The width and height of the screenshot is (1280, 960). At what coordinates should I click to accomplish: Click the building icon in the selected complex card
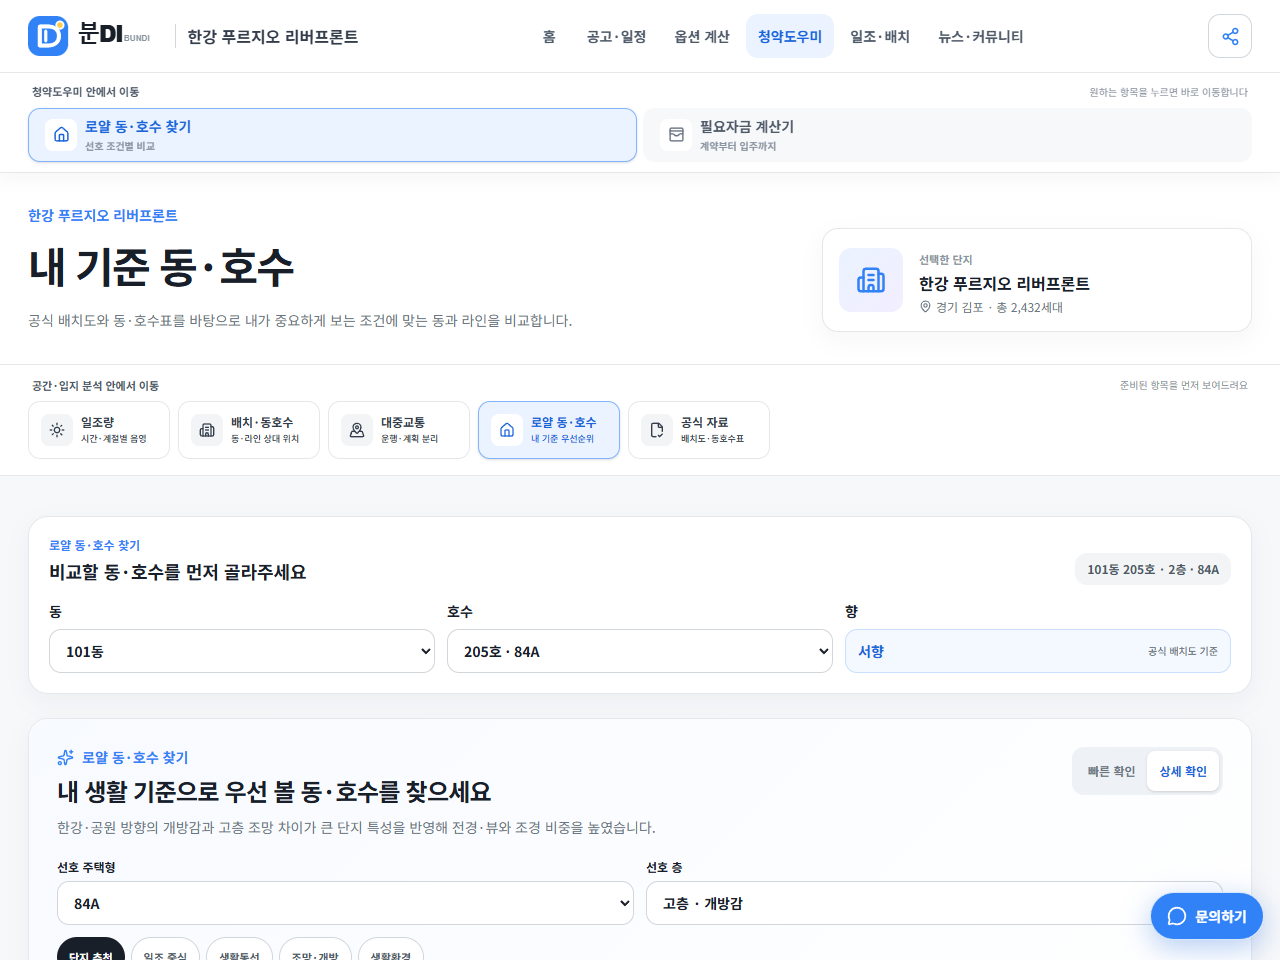[871, 280]
